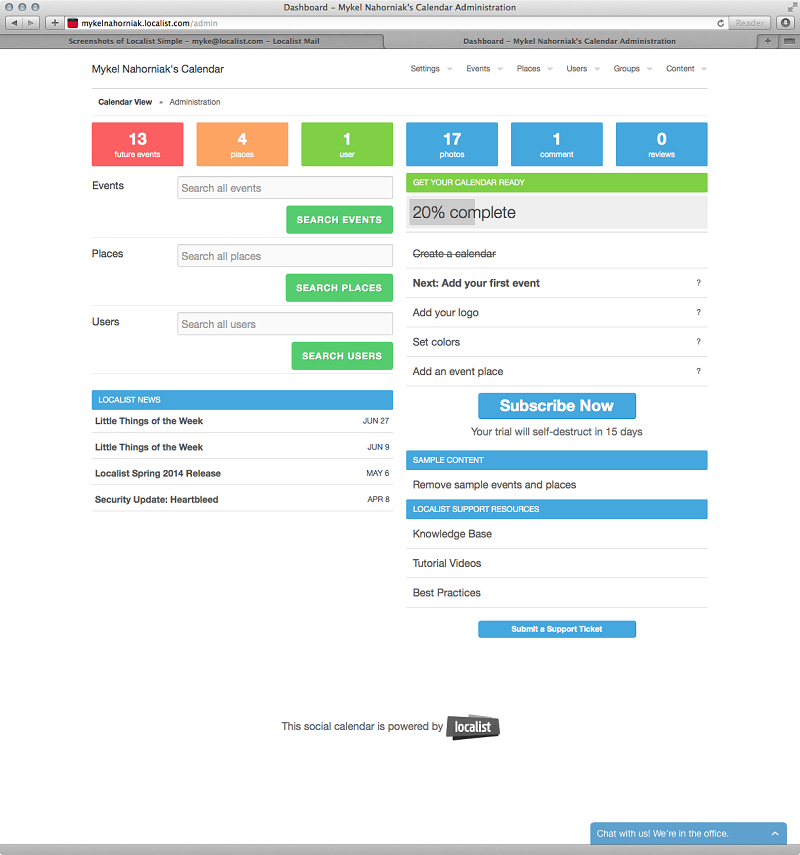Click the reload page icon in address bar

pos(721,22)
